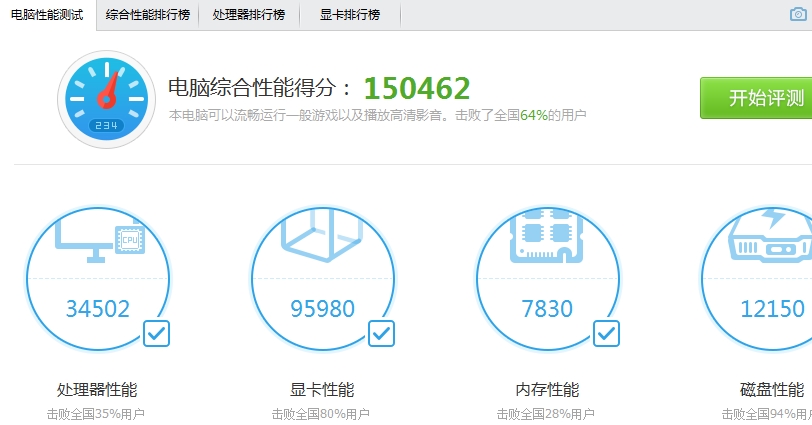Viewport: 812px width, 425px height.
Task: Click the memory score 7830
Action: [547, 309]
